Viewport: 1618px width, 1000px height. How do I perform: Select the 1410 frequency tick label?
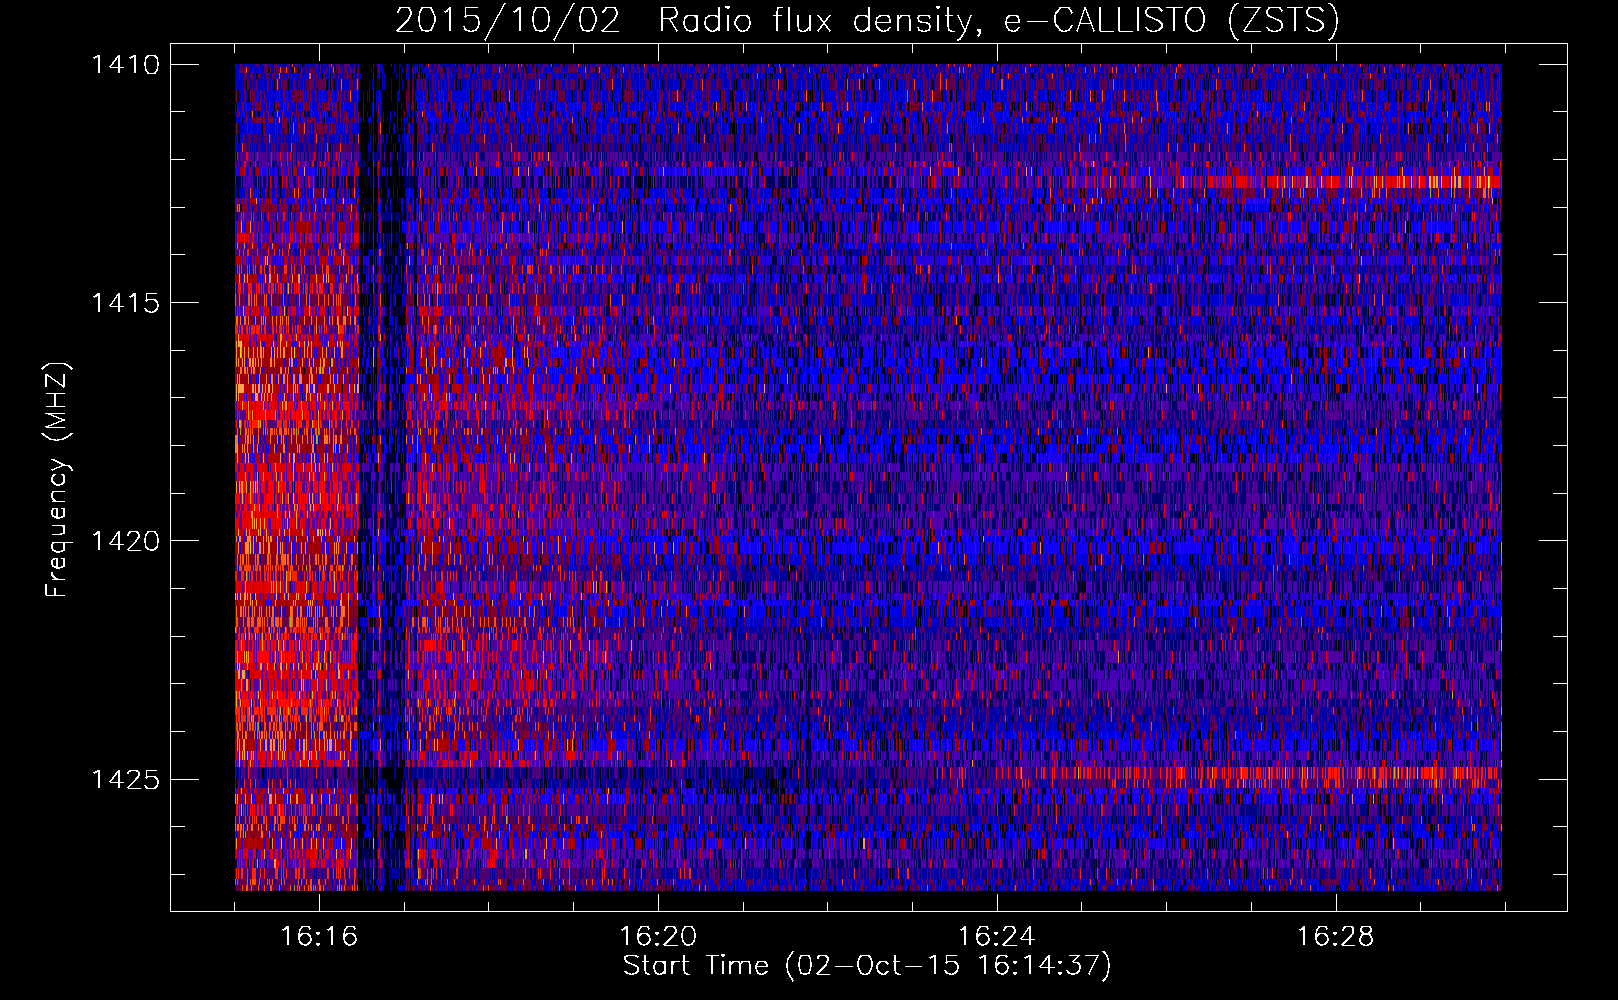click(126, 65)
